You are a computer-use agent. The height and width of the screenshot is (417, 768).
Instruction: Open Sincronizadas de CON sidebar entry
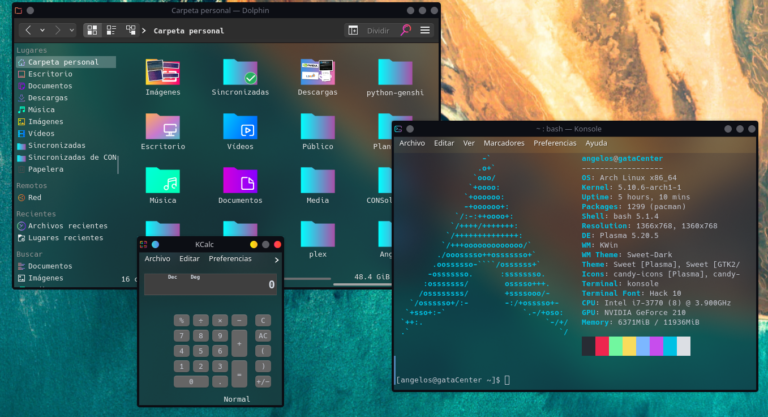pyautogui.click(x=66, y=157)
